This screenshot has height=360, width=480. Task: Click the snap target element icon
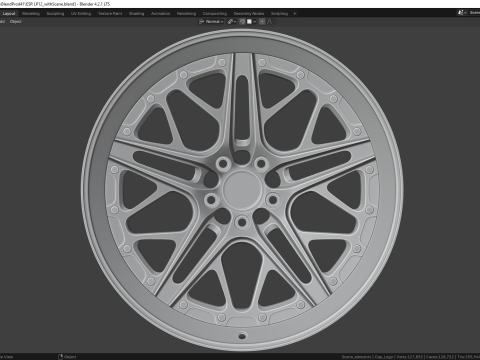pyautogui.click(x=249, y=22)
